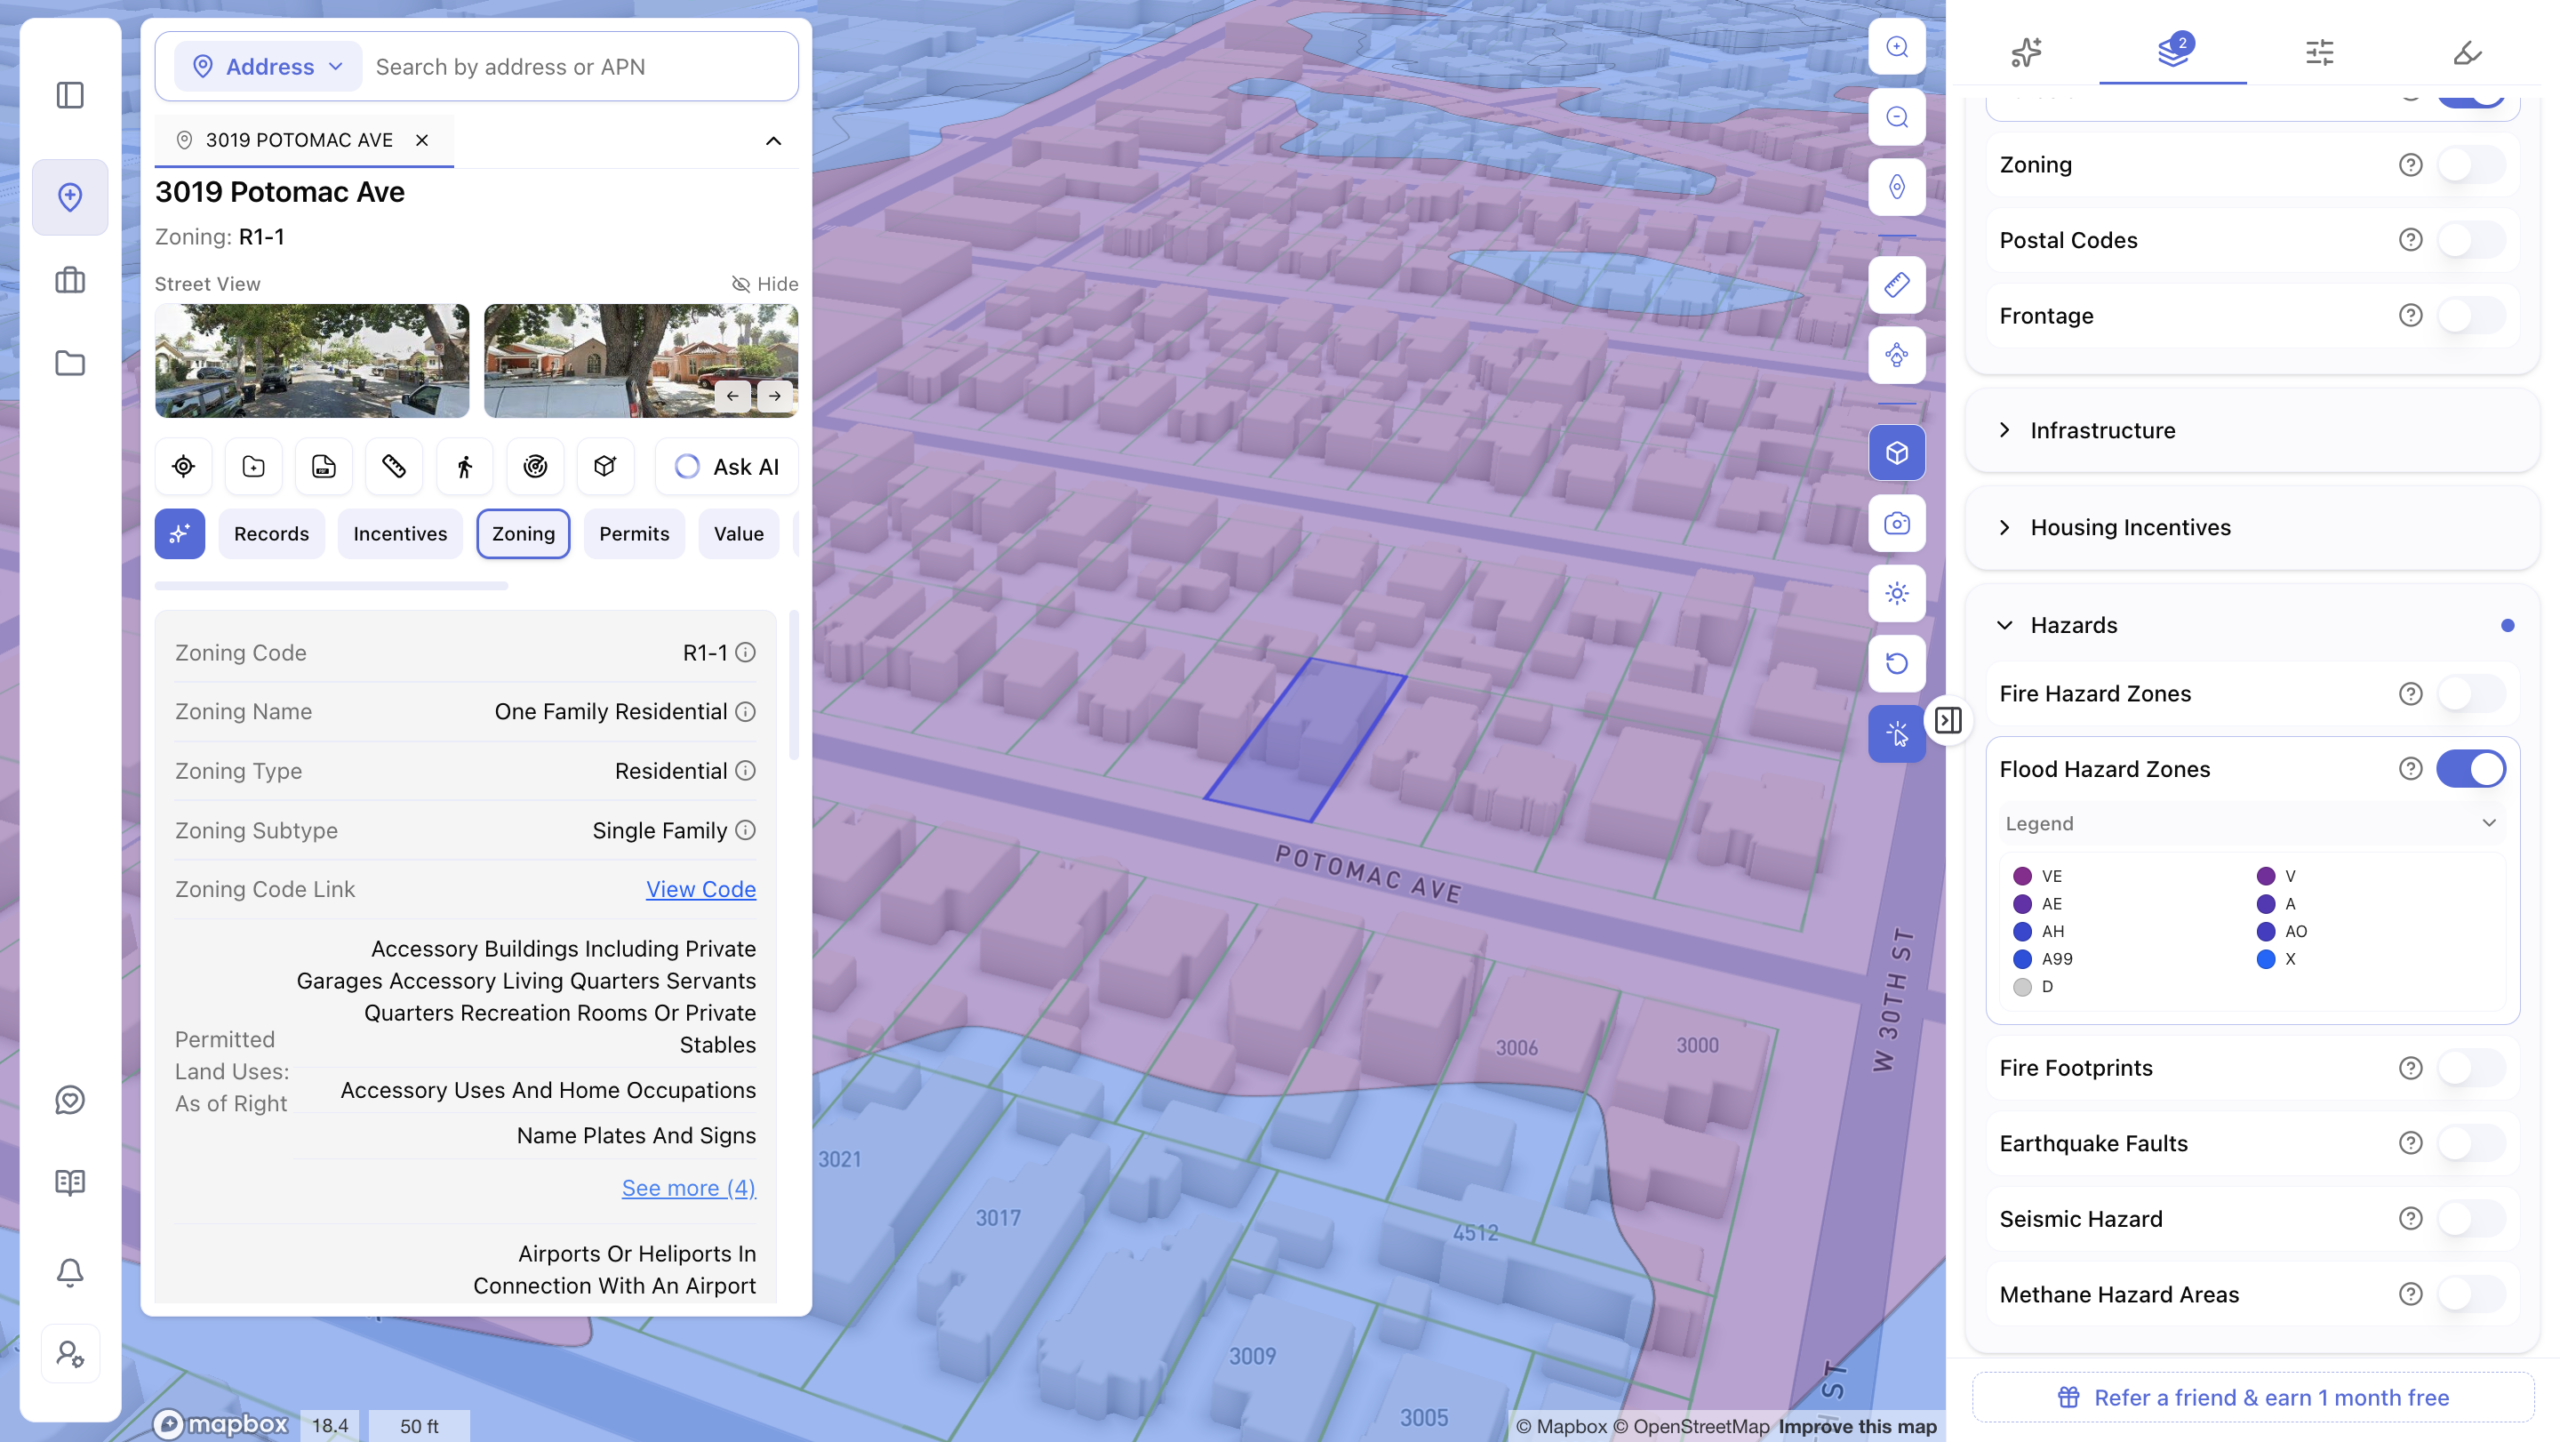Zoom out on the map
The width and height of the screenshot is (2560, 1442).
pos(1897,117)
